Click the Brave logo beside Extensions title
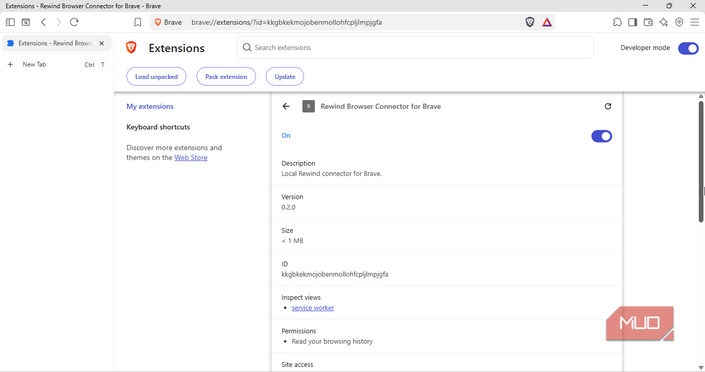Image resolution: width=705 pixels, height=372 pixels. (x=131, y=47)
